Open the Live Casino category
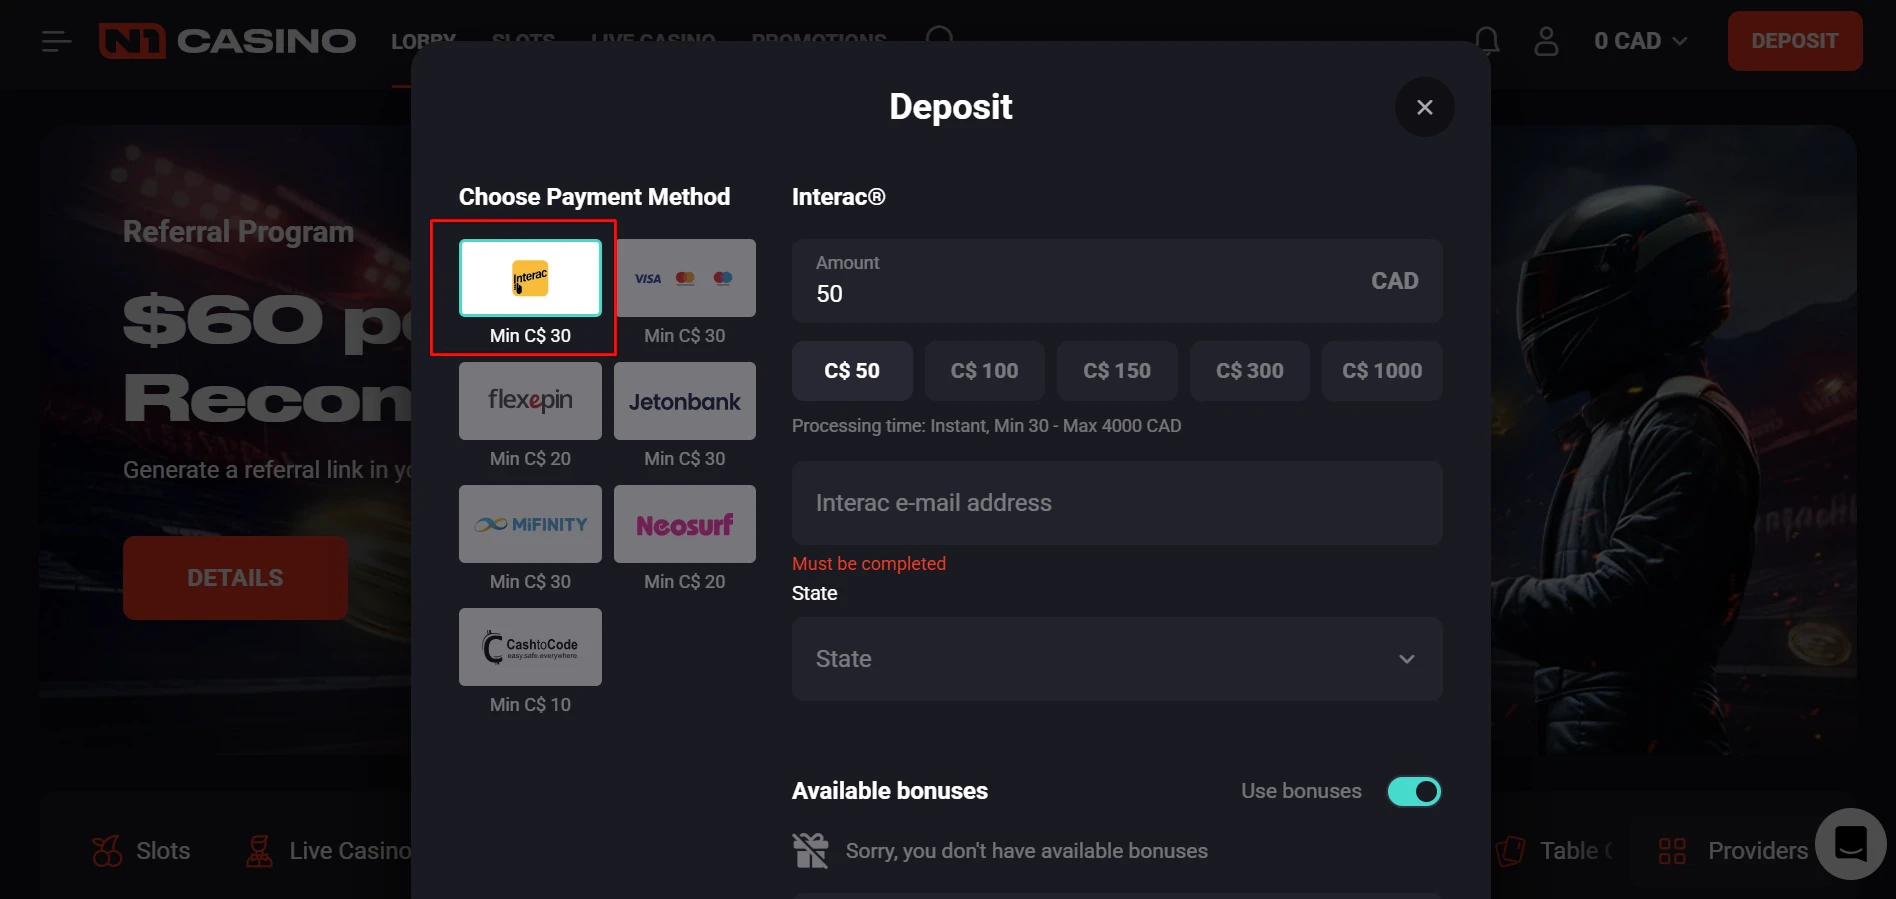This screenshot has width=1896, height=899. (x=328, y=851)
